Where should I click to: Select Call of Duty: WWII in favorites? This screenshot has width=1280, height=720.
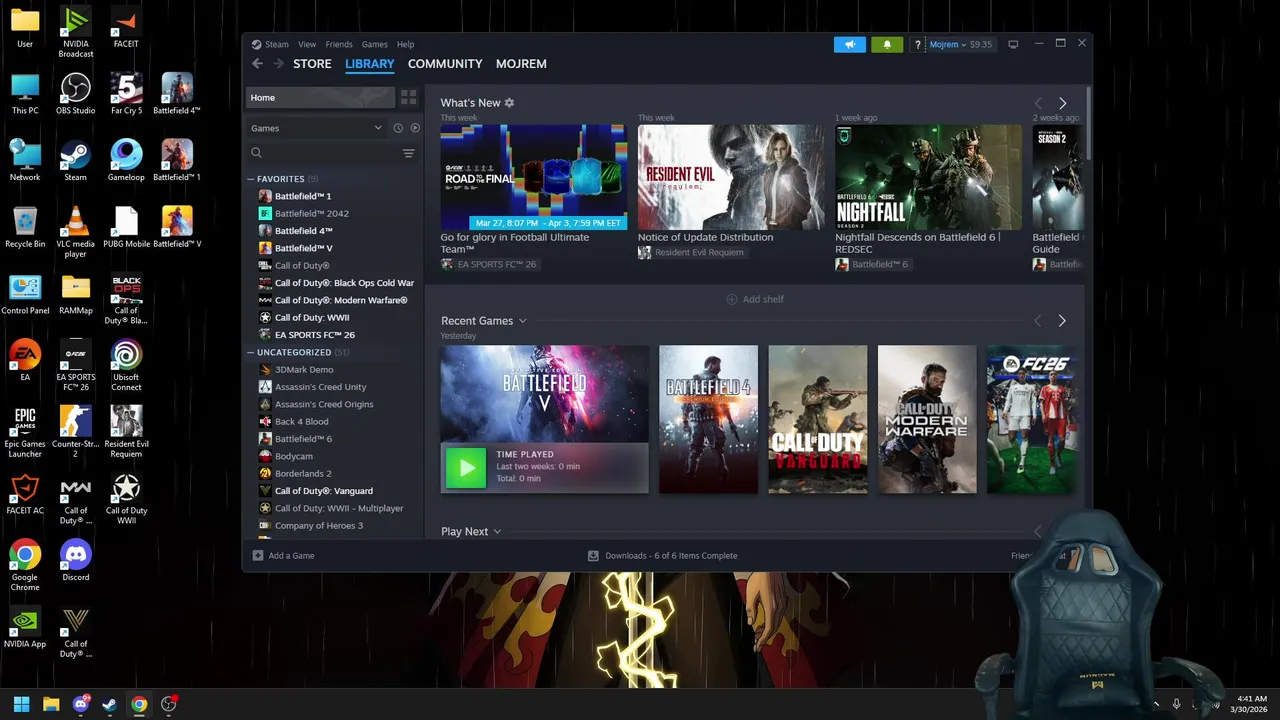click(312, 317)
